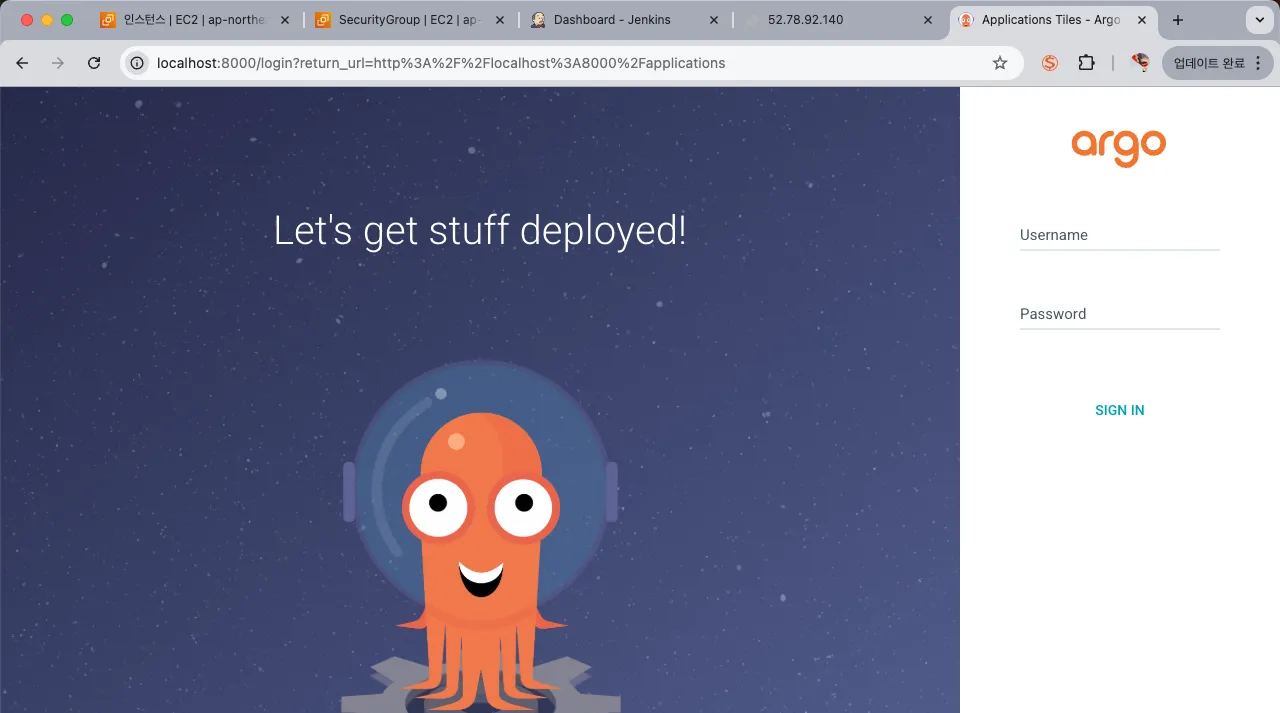Open site information icon in address bar
This screenshot has width=1280, height=713.
pos(138,63)
